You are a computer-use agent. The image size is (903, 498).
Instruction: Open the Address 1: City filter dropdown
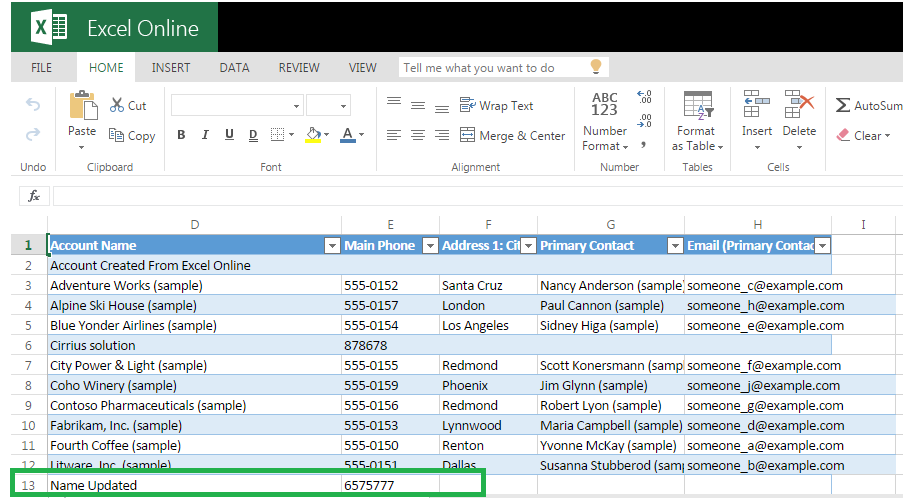528,246
